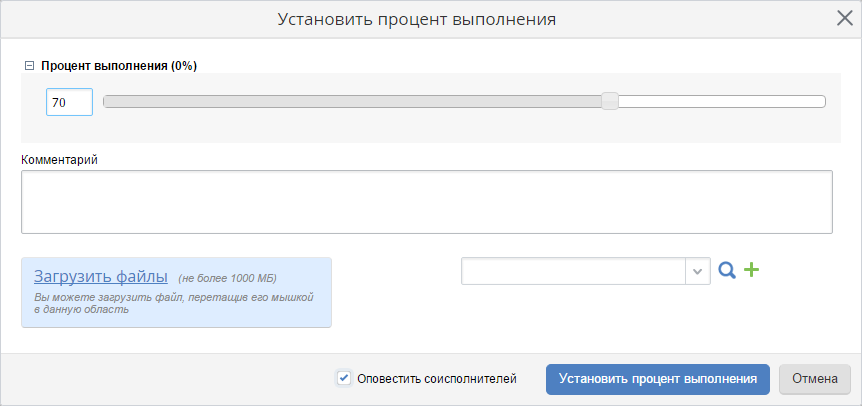
Task: Open the Загрузить файлы link
Action: 101,277
